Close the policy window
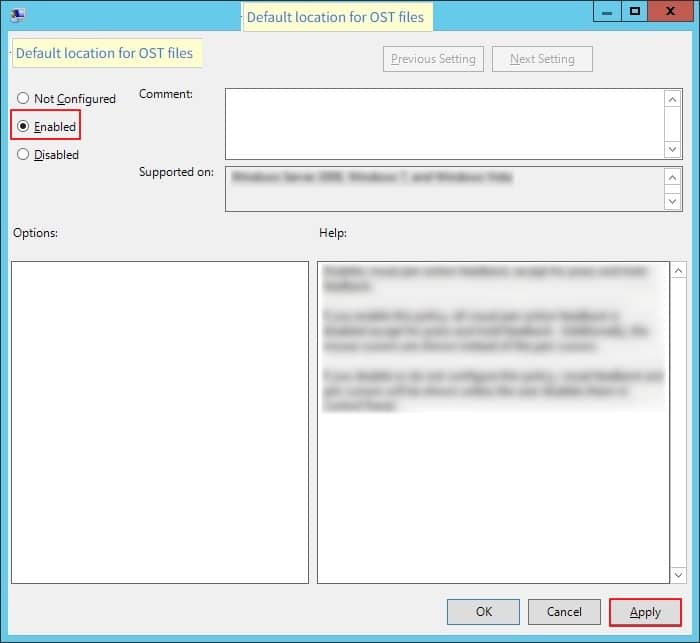700x643 pixels. click(x=670, y=12)
